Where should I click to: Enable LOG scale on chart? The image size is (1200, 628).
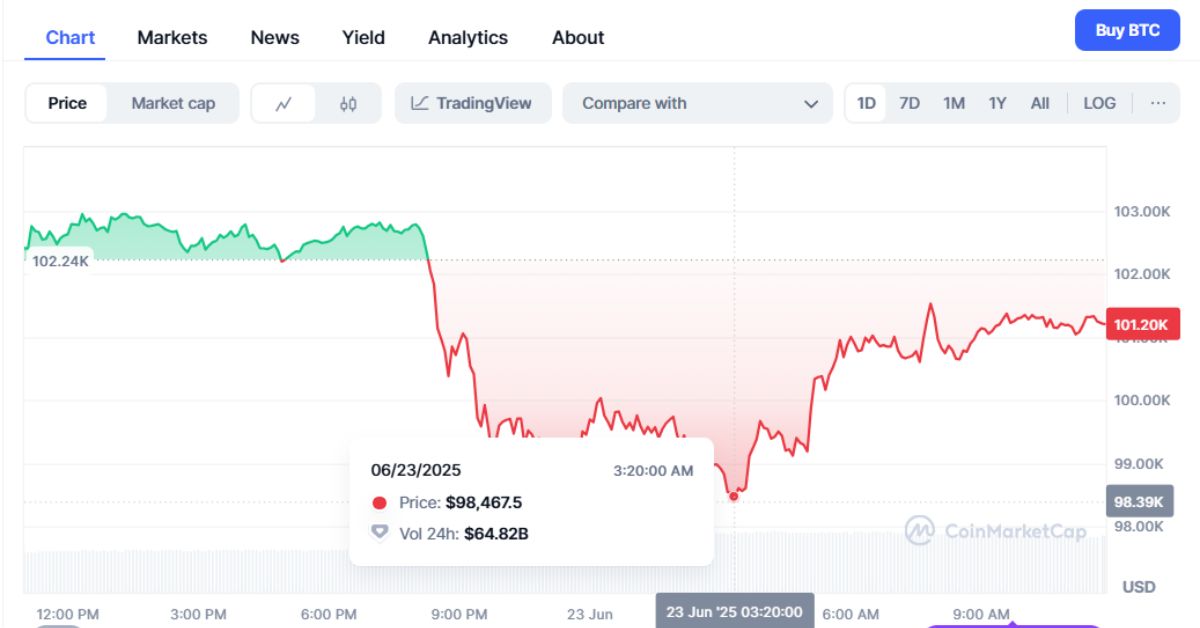(x=1099, y=103)
